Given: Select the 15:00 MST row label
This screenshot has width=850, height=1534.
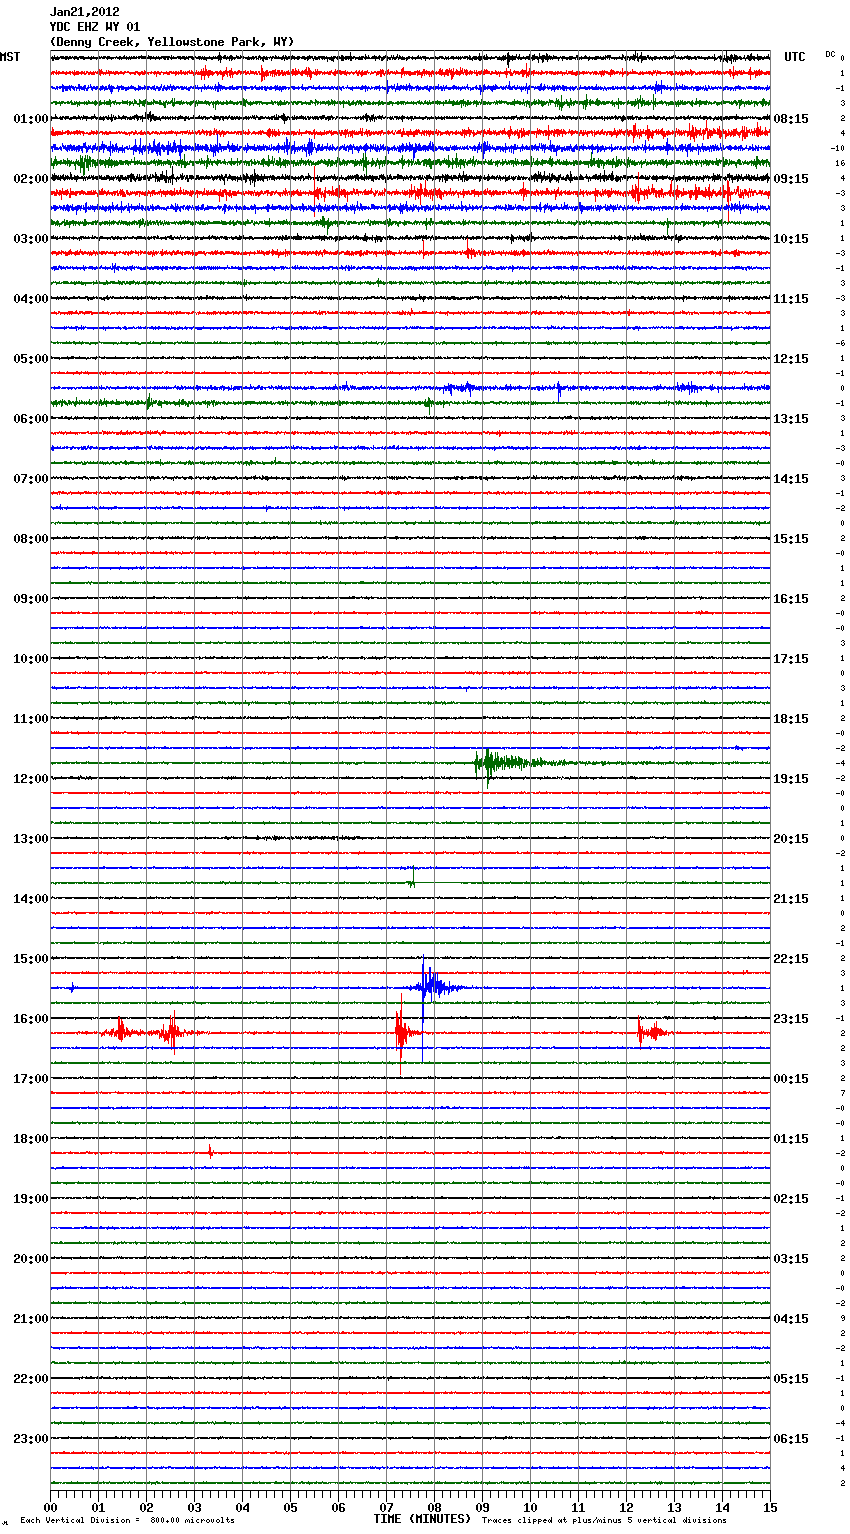Looking at the screenshot, I should tap(31, 959).
